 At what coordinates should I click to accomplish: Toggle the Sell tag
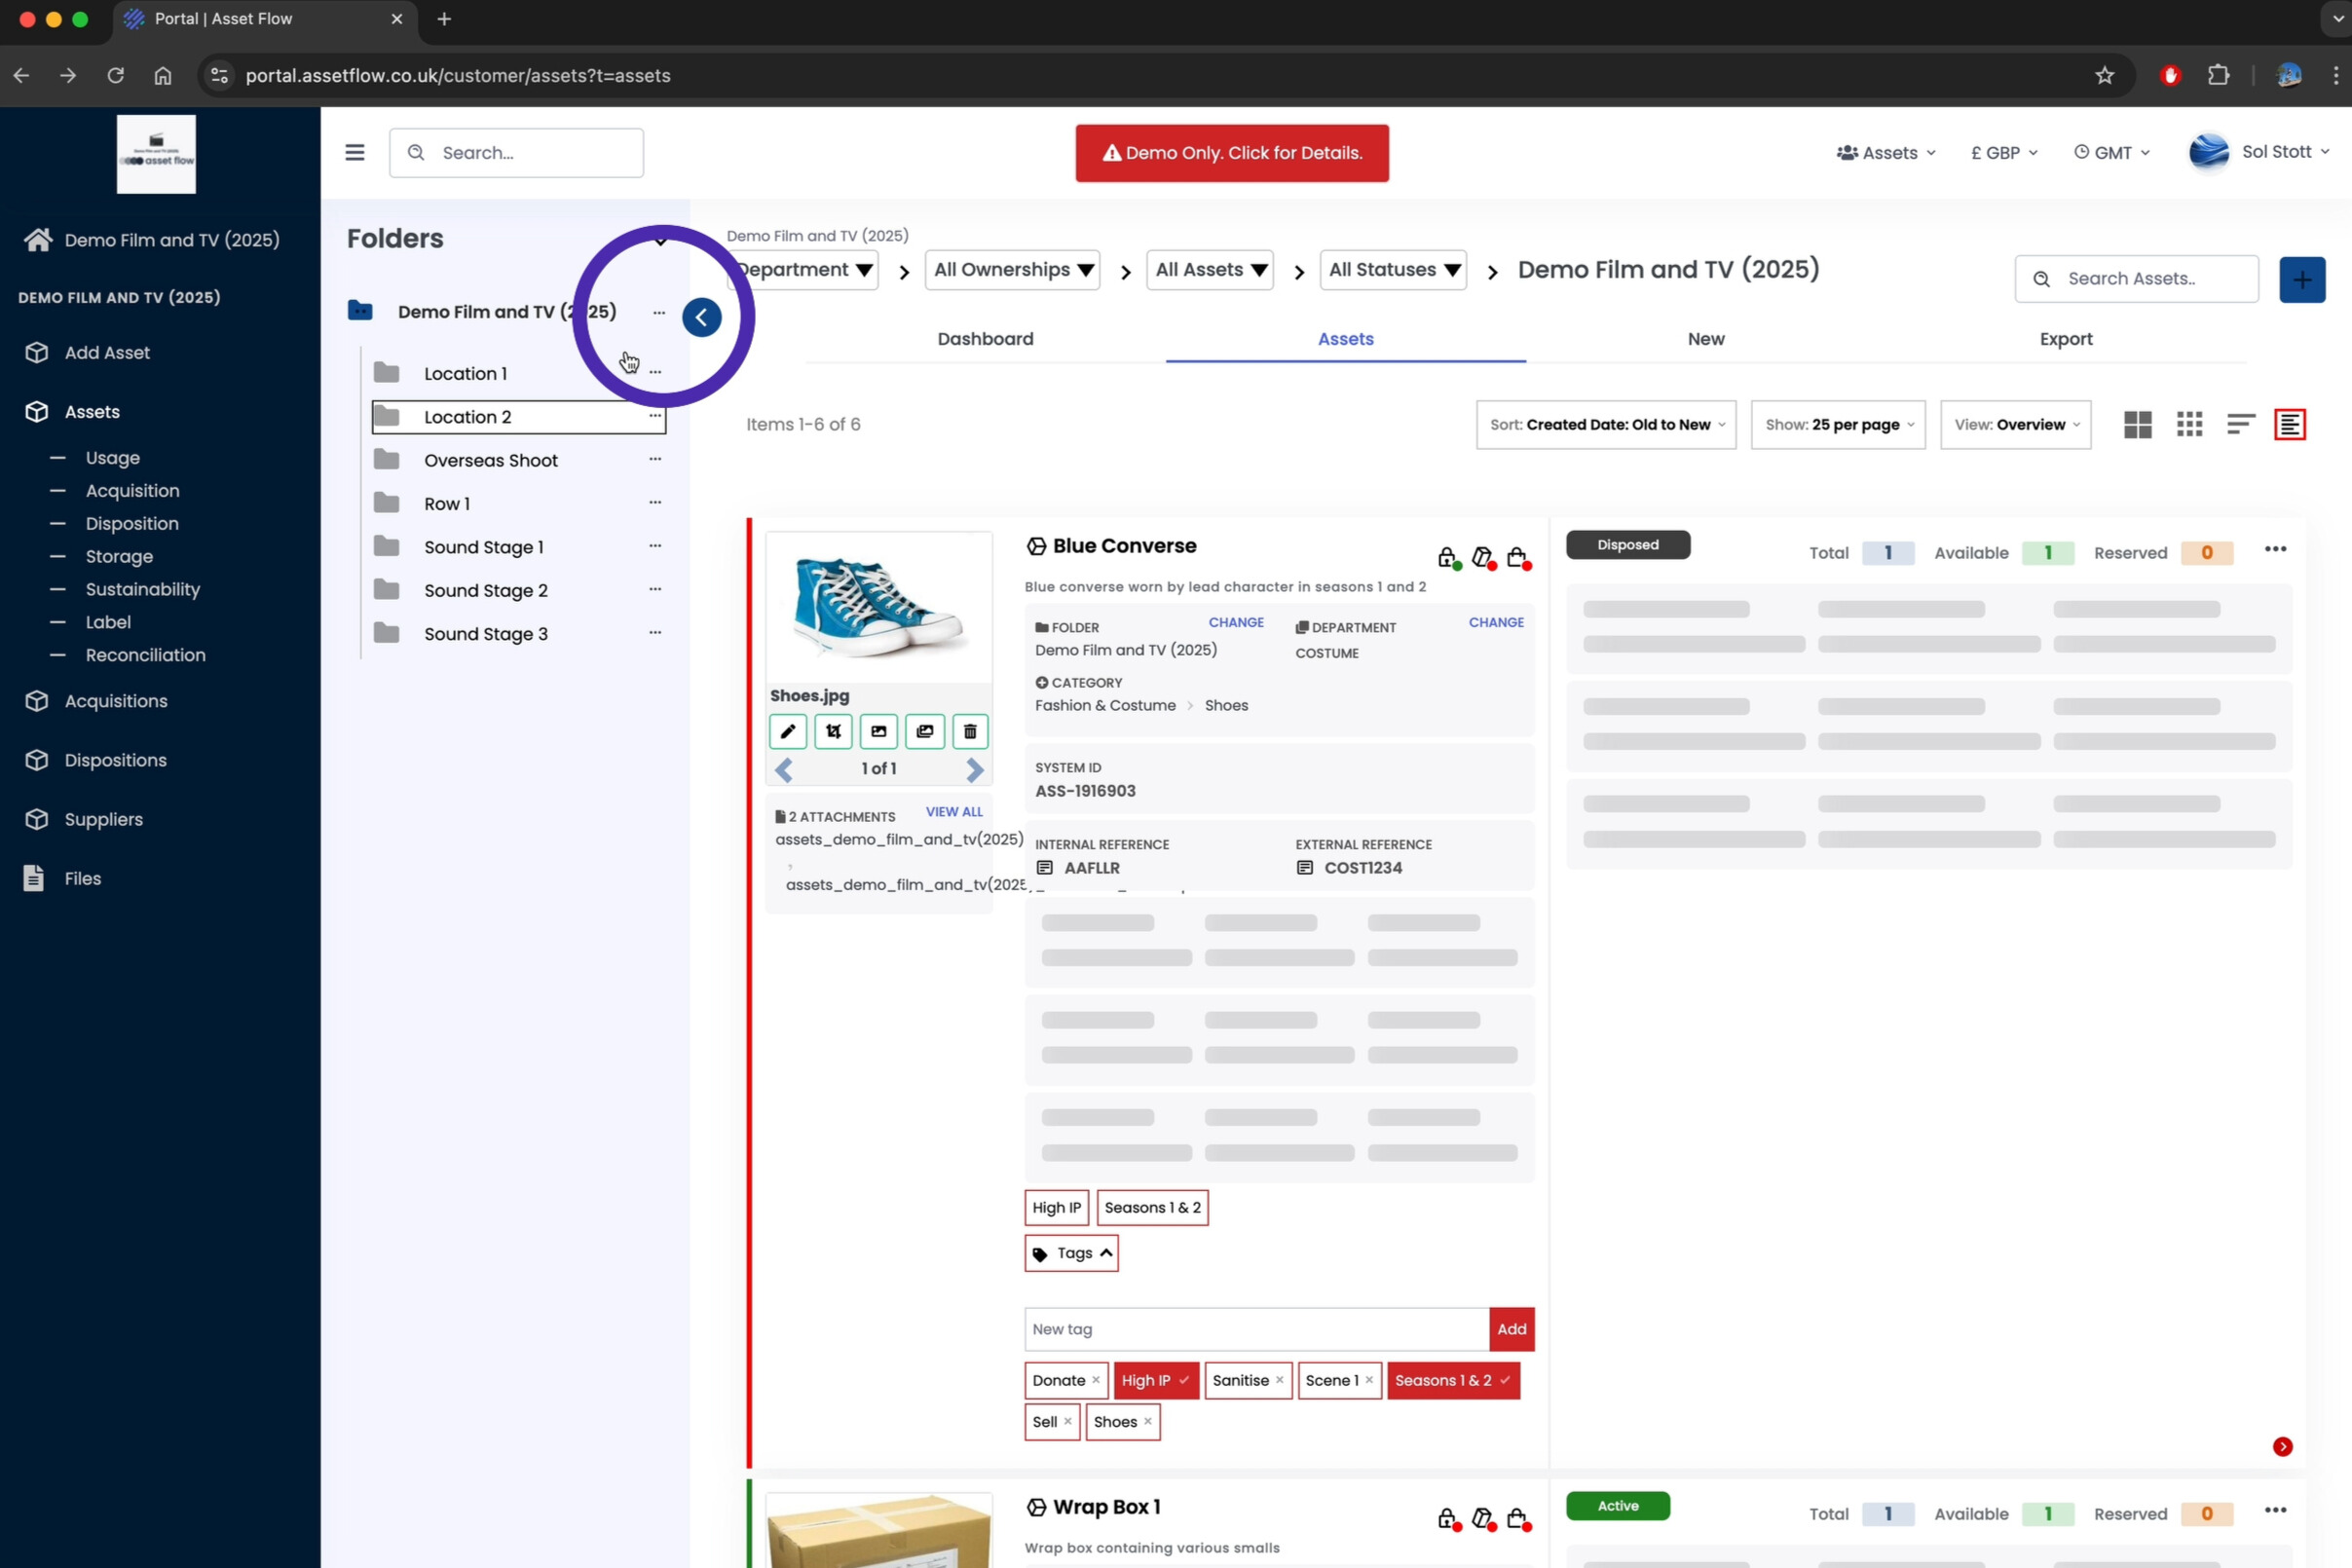(x=1051, y=1421)
